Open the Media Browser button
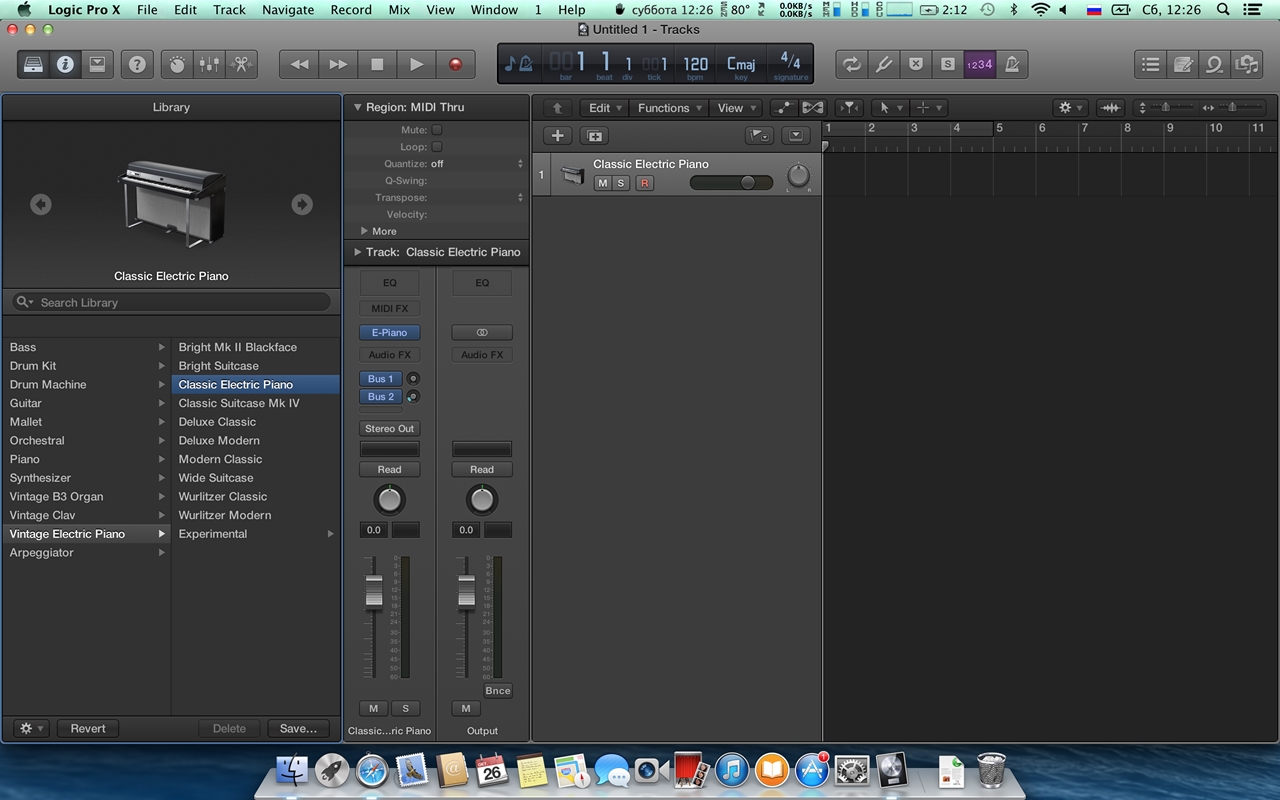The height and width of the screenshot is (800, 1280). (1247, 64)
